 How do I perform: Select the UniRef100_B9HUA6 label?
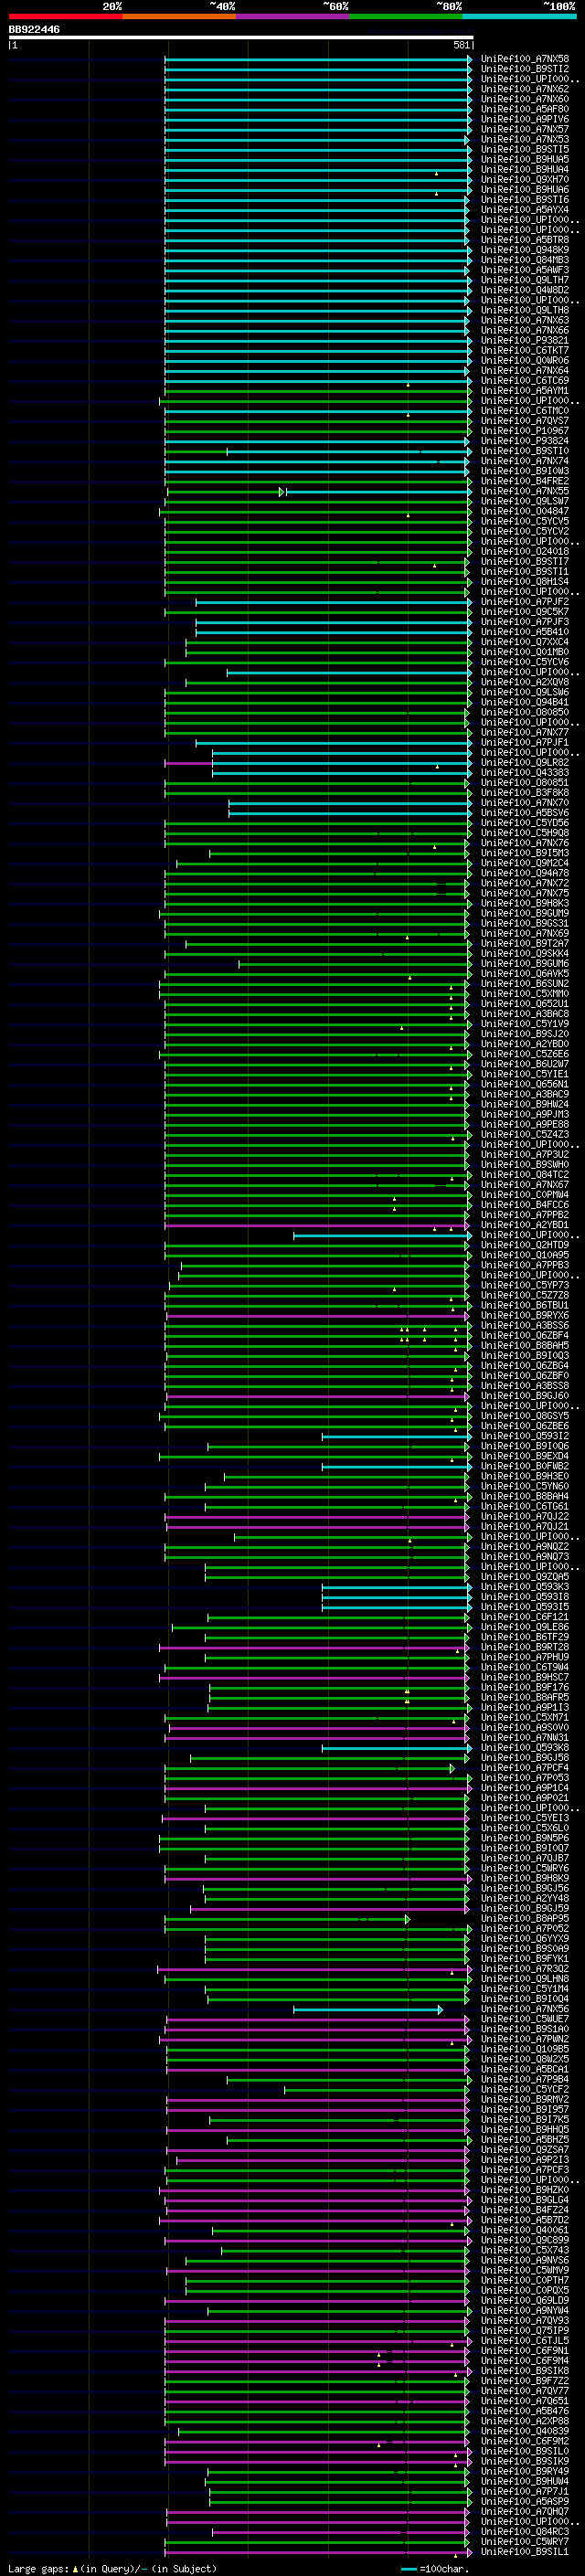coord(525,189)
